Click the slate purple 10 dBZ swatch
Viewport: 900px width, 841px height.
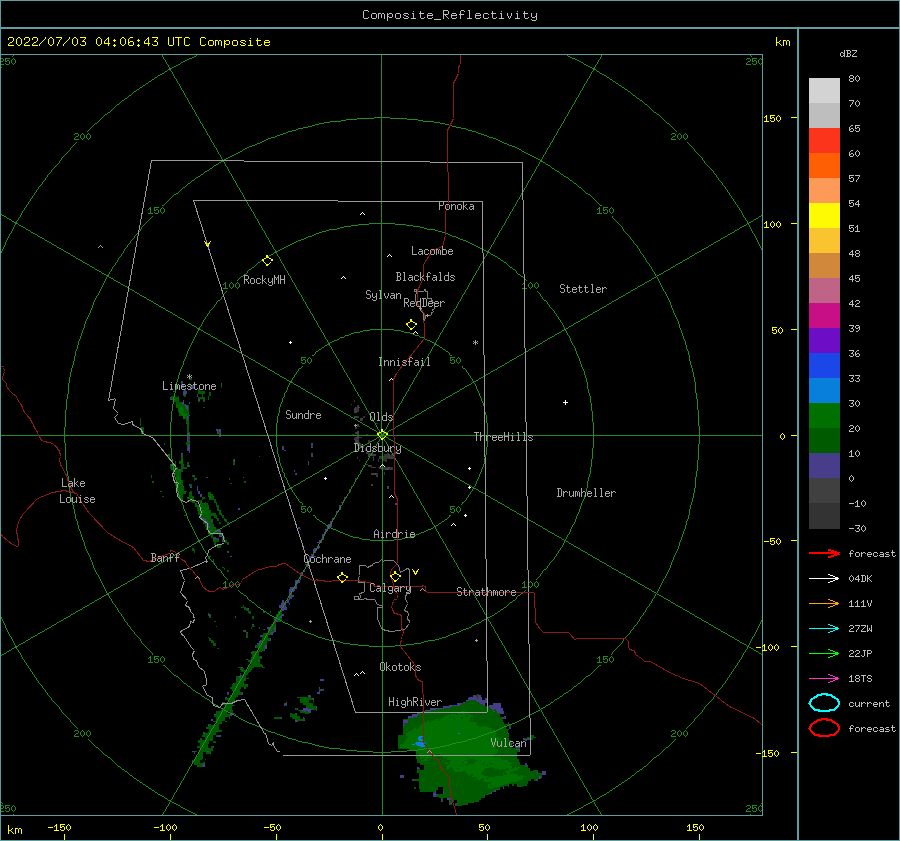(x=824, y=466)
